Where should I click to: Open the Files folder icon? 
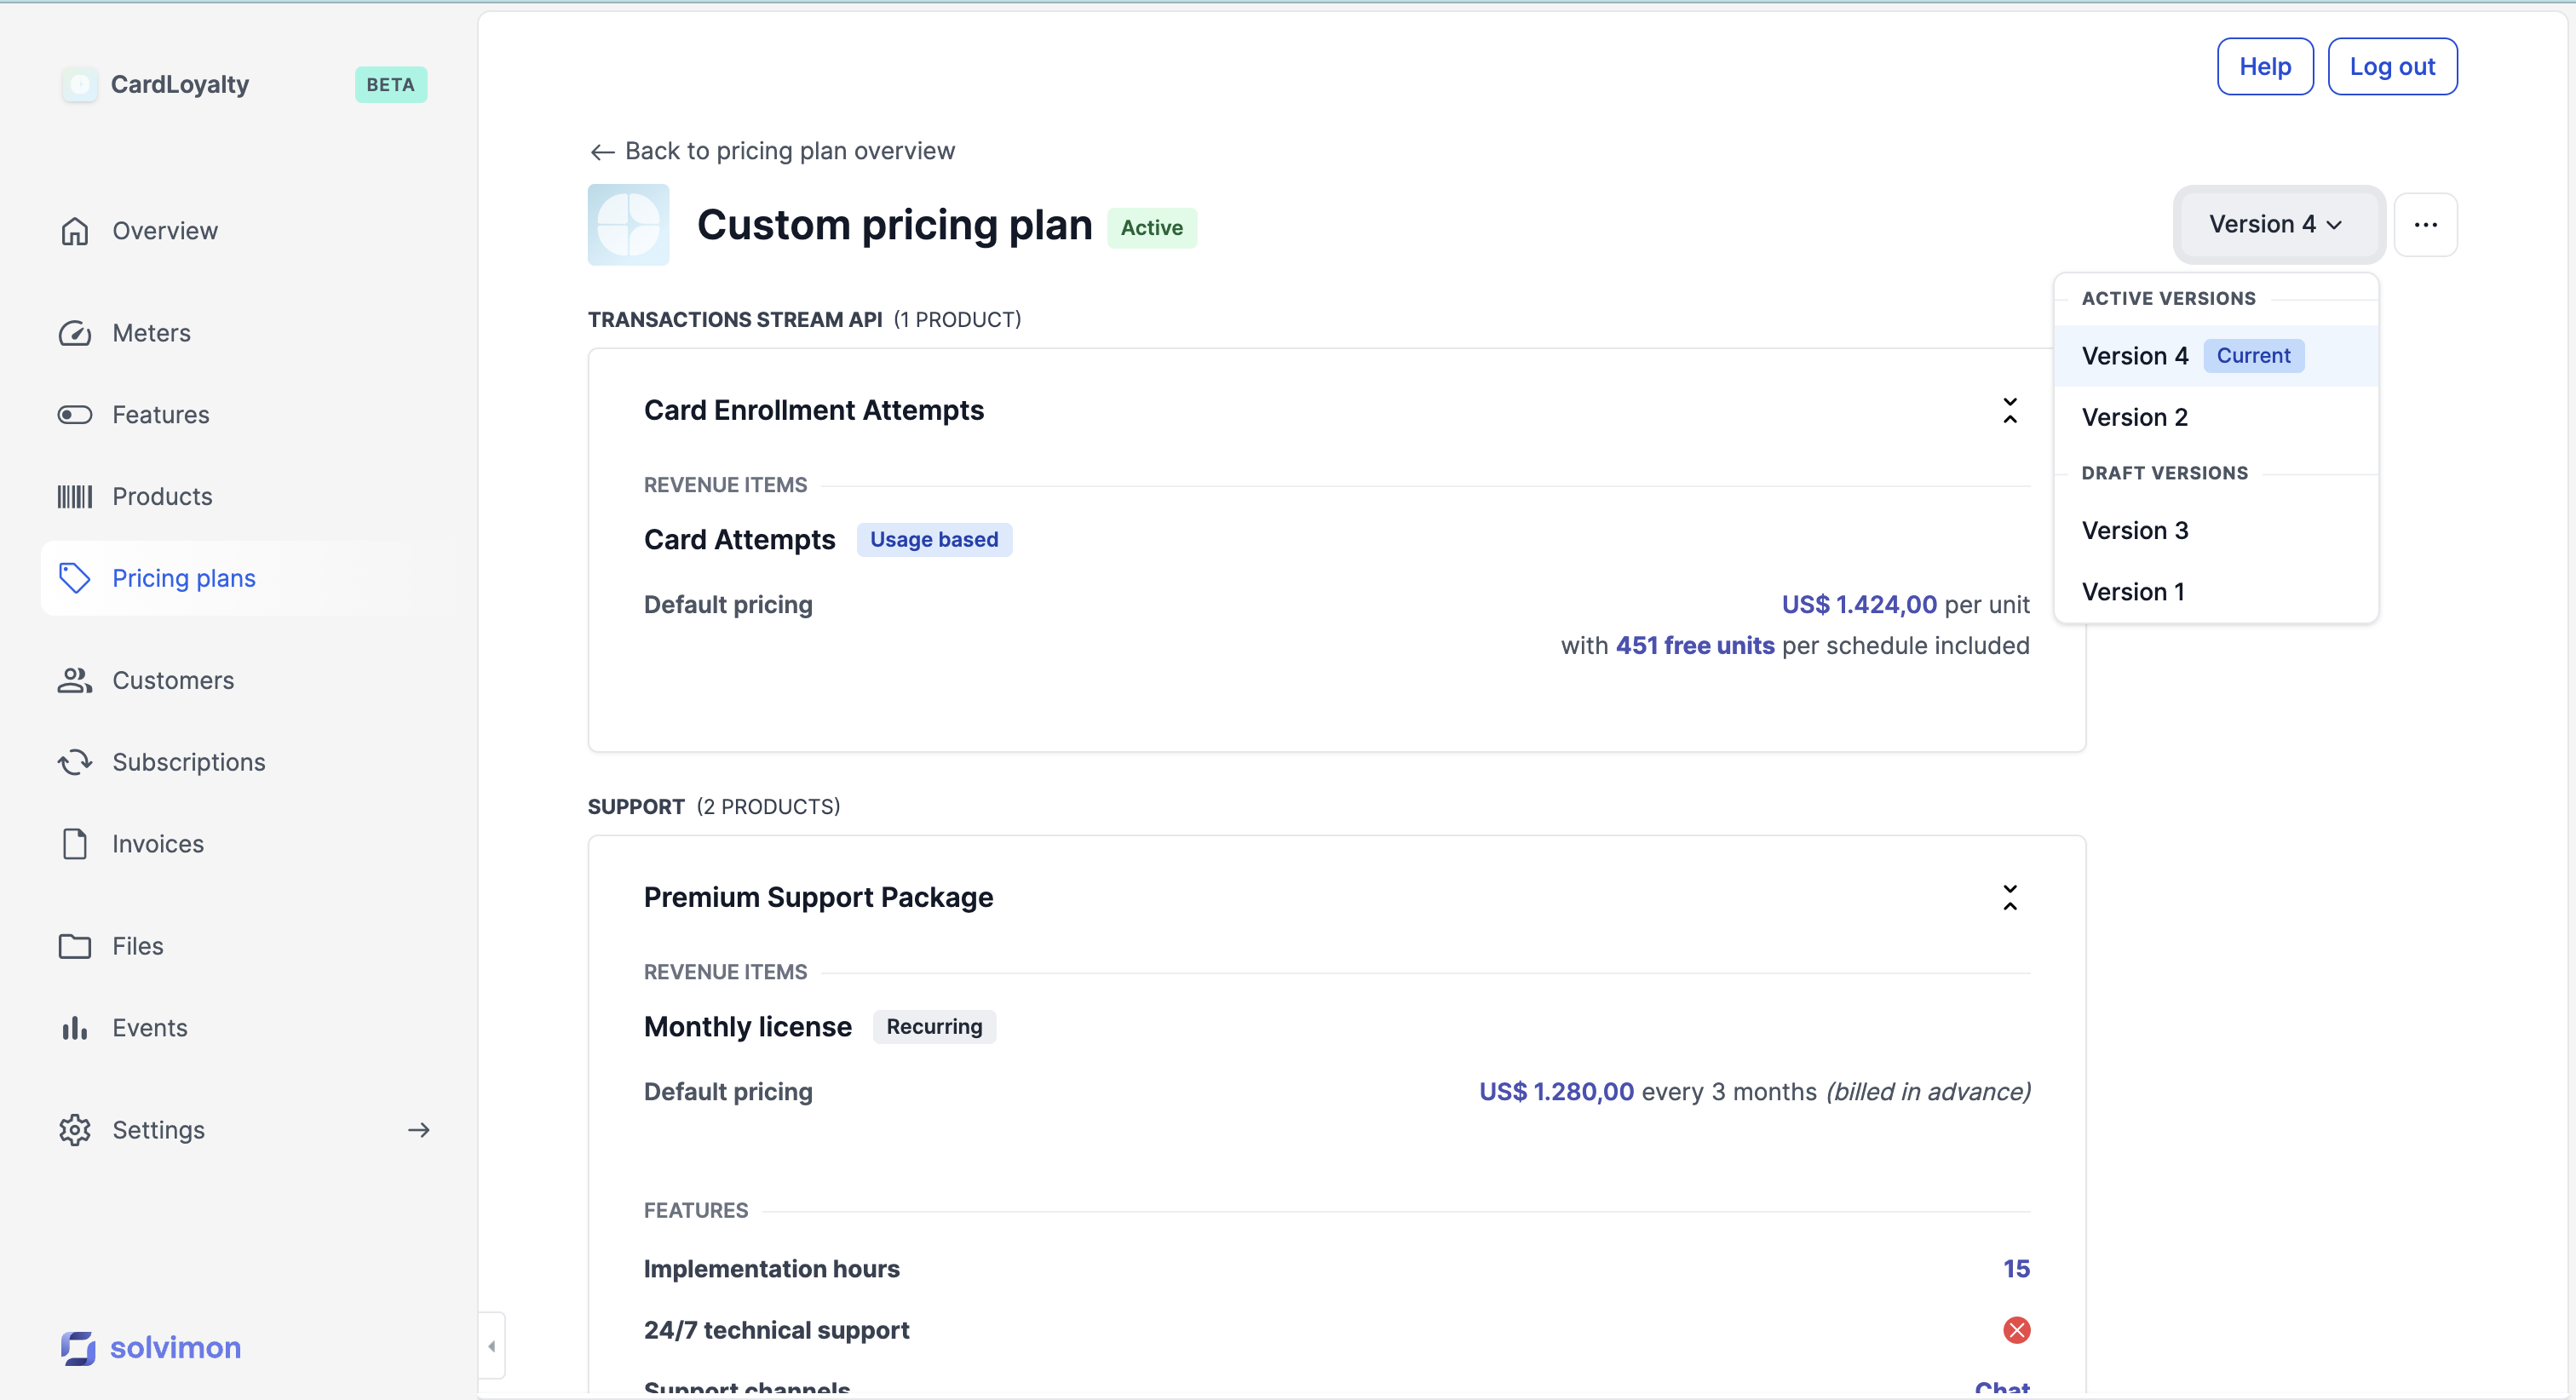click(75, 946)
